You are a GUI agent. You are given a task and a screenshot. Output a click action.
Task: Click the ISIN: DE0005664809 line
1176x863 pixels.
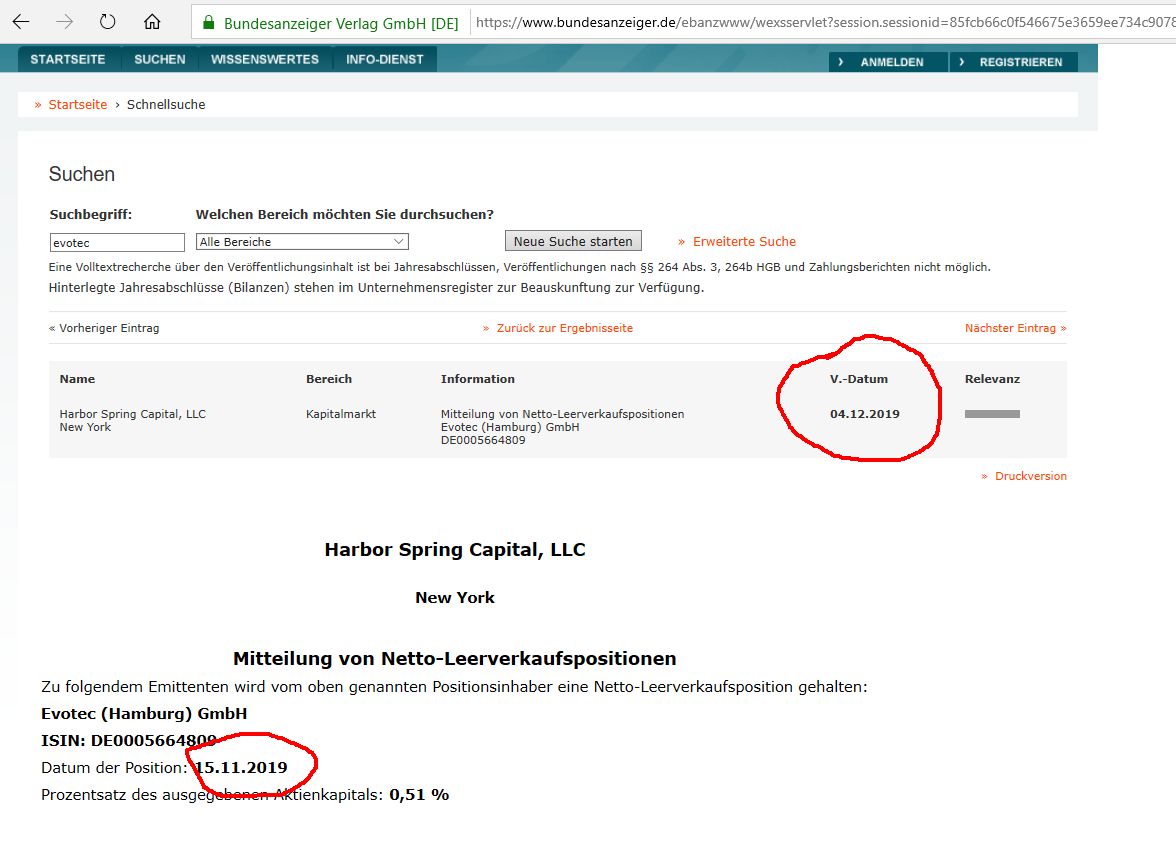128,741
